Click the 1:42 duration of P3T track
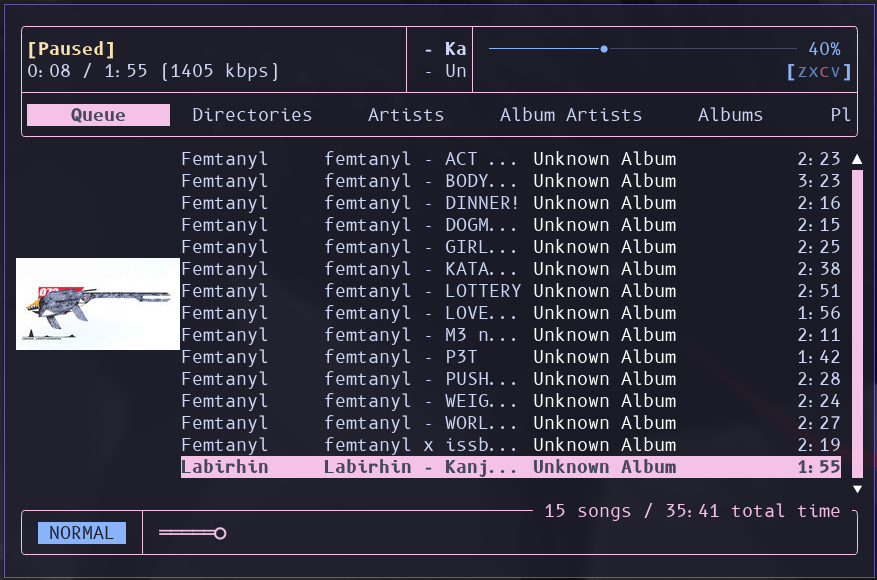This screenshot has height=580, width=877. [x=819, y=357]
